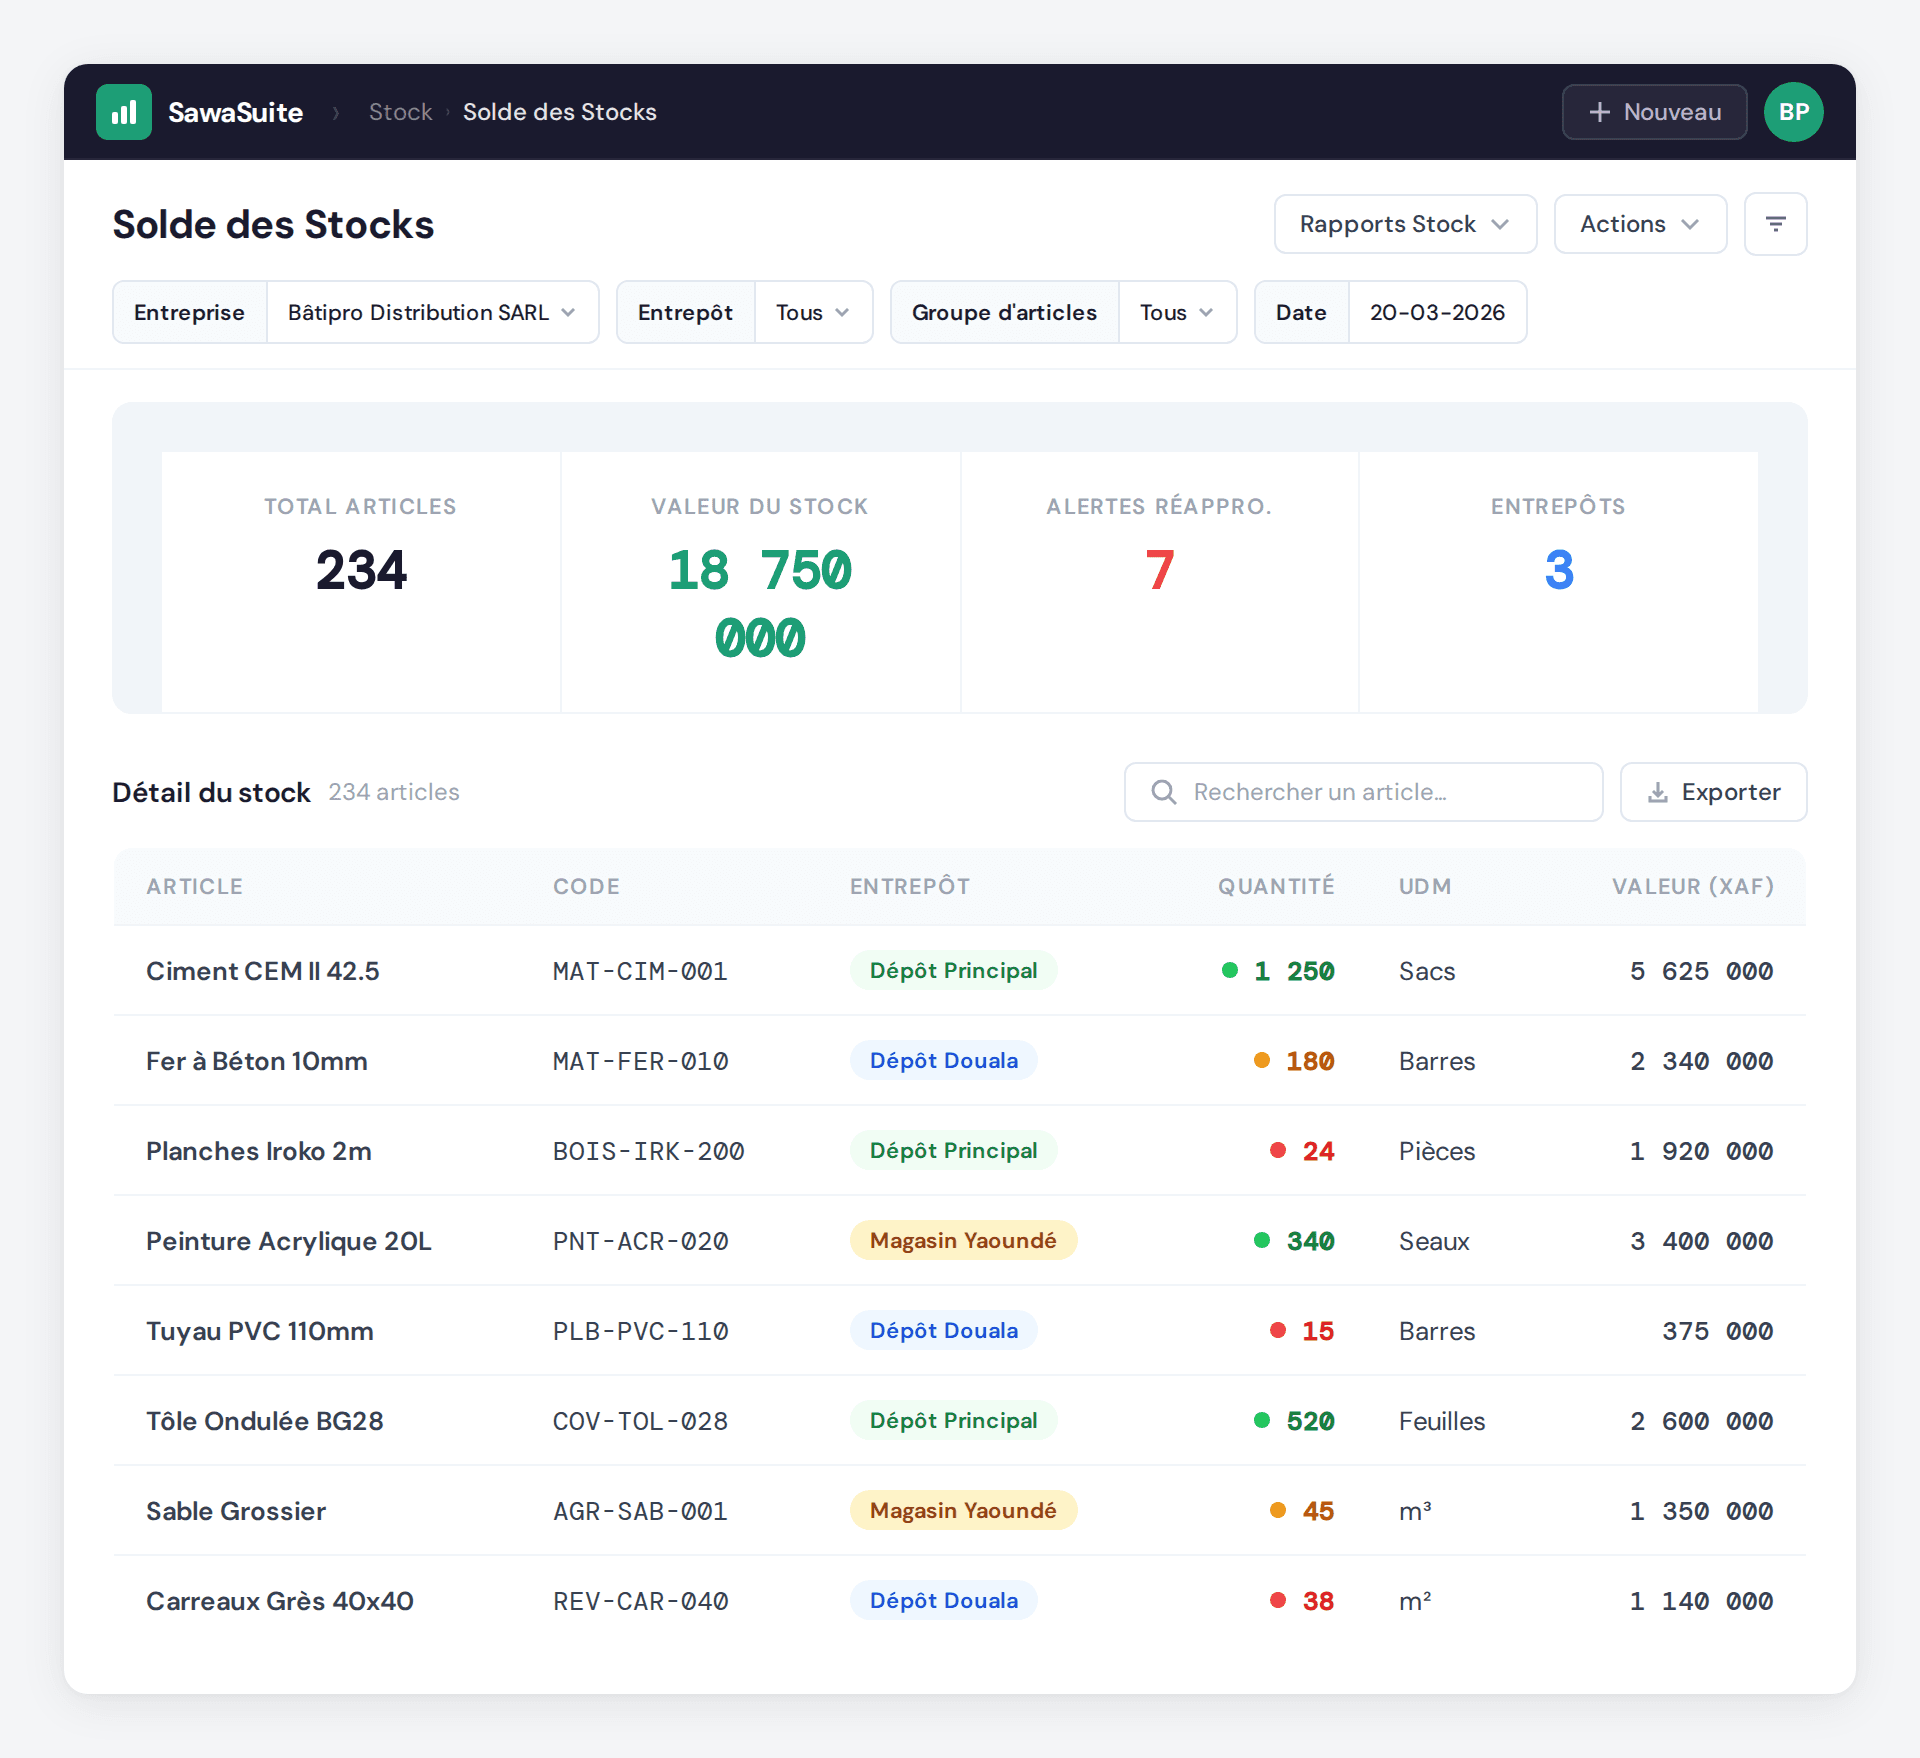
Task: Open the filter settings icon button
Action: coord(1775,224)
